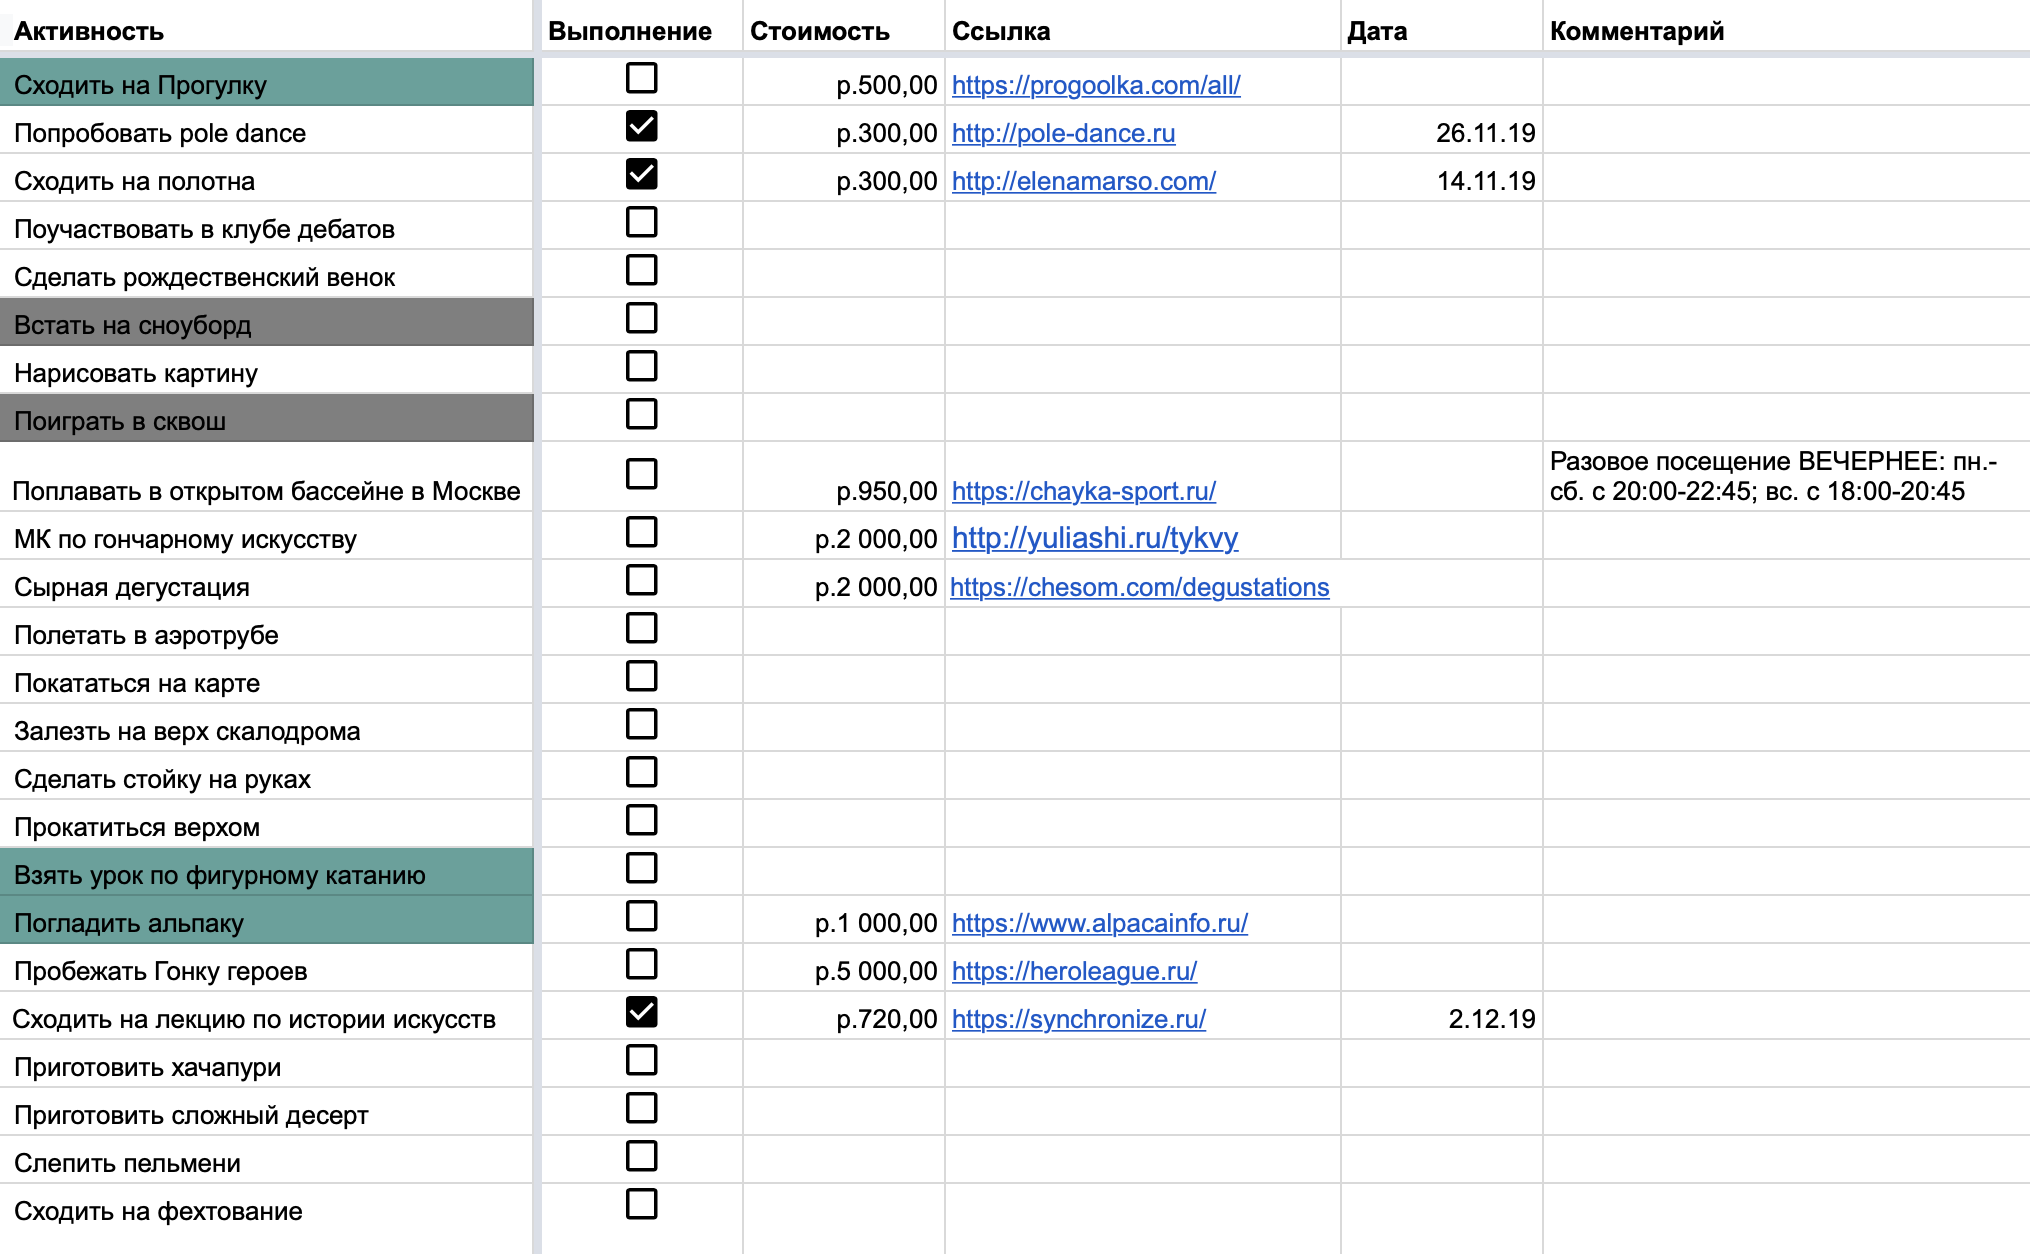Mark Сходить на фехтование as done
The height and width of the screenshot is (1254, 2030).
(641, 1204)
